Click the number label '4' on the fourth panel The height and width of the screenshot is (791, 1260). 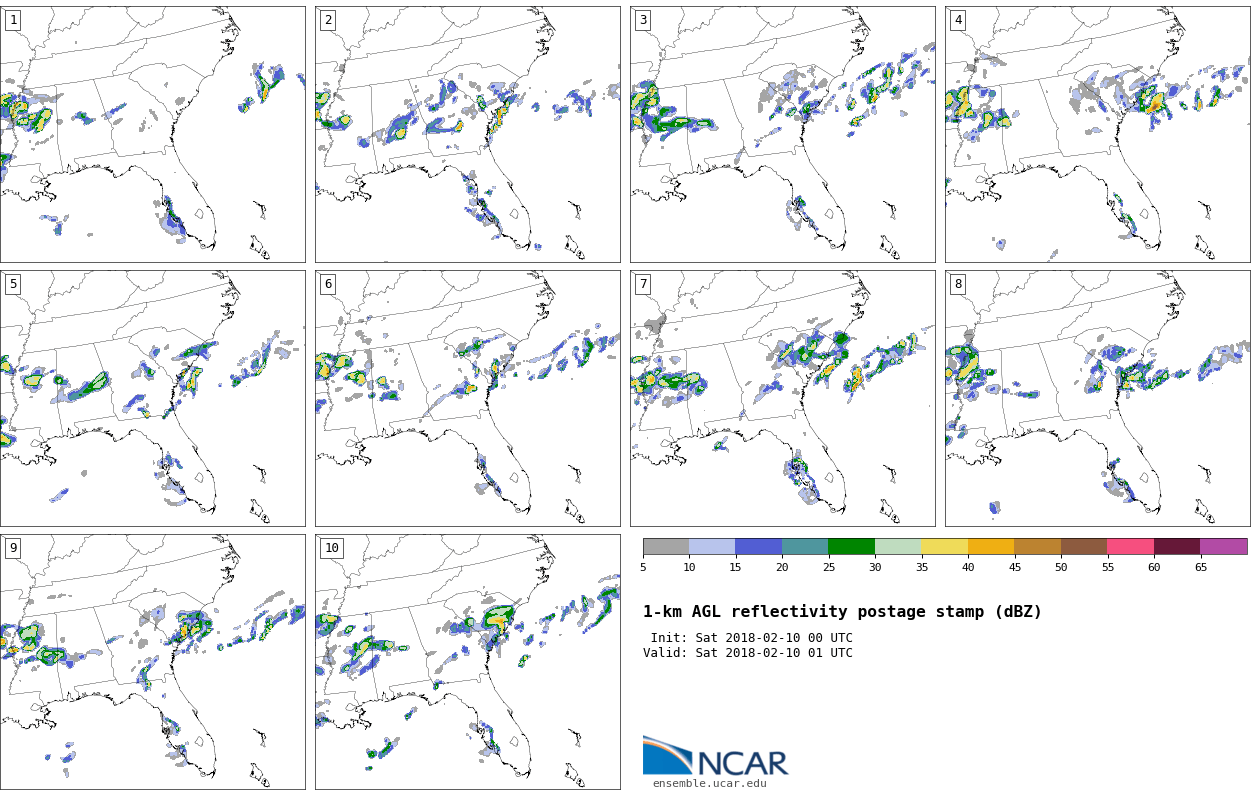[x=958, y=20]
